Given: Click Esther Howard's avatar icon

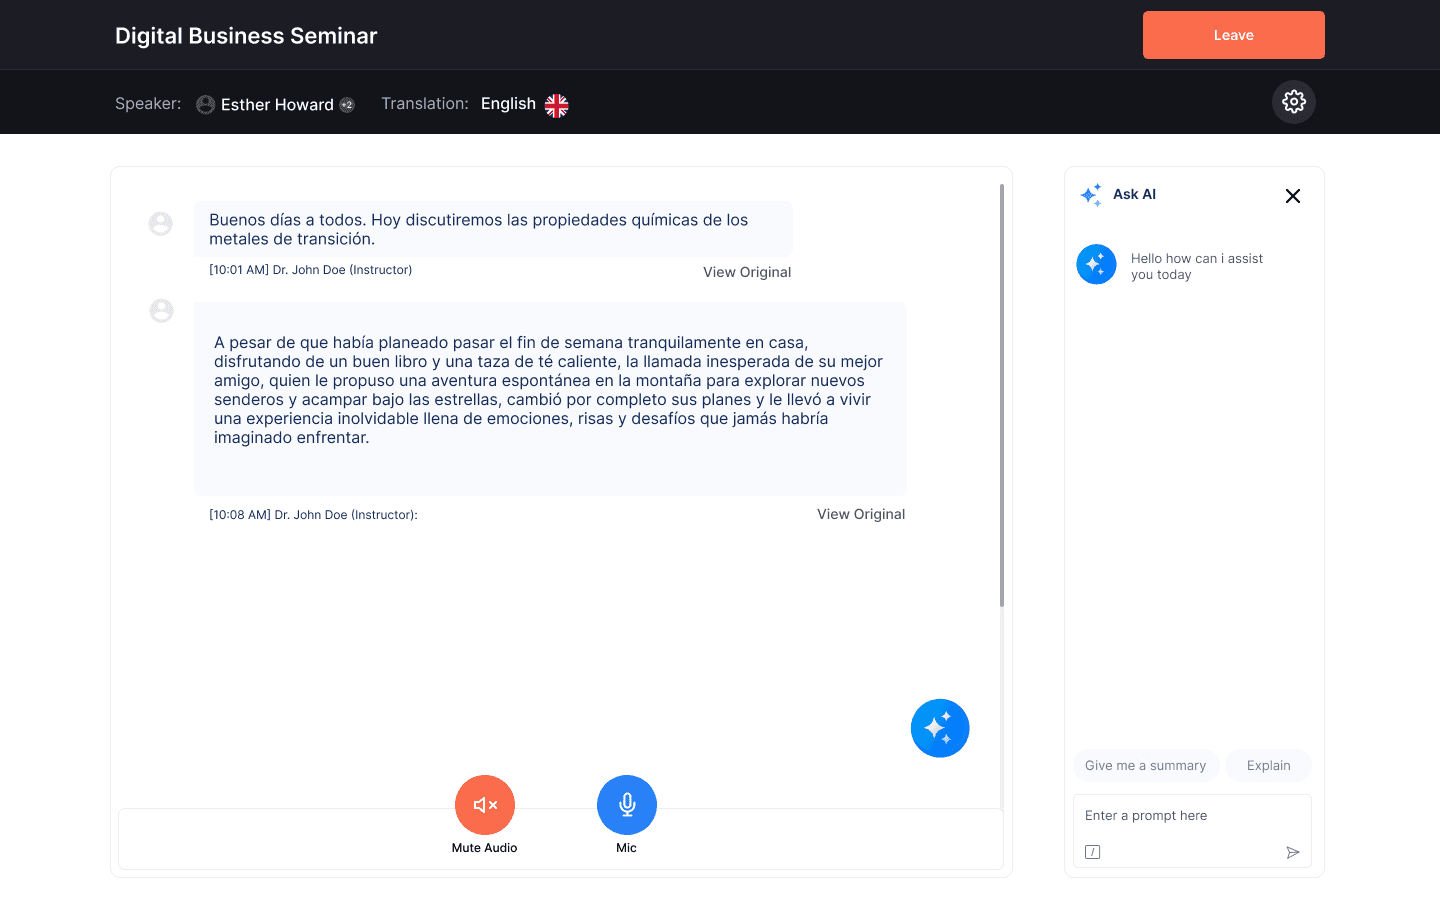Looking at the screenshot, I should 206,105.
